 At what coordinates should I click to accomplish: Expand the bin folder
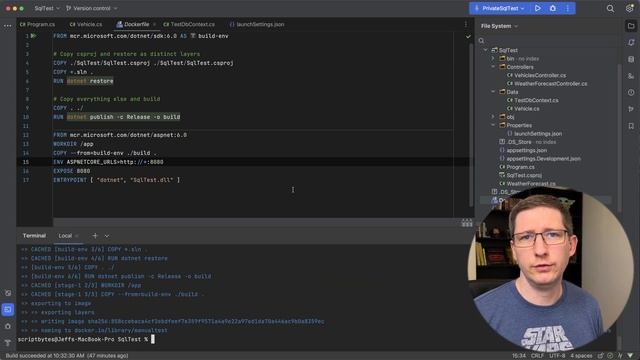(493, 58)
